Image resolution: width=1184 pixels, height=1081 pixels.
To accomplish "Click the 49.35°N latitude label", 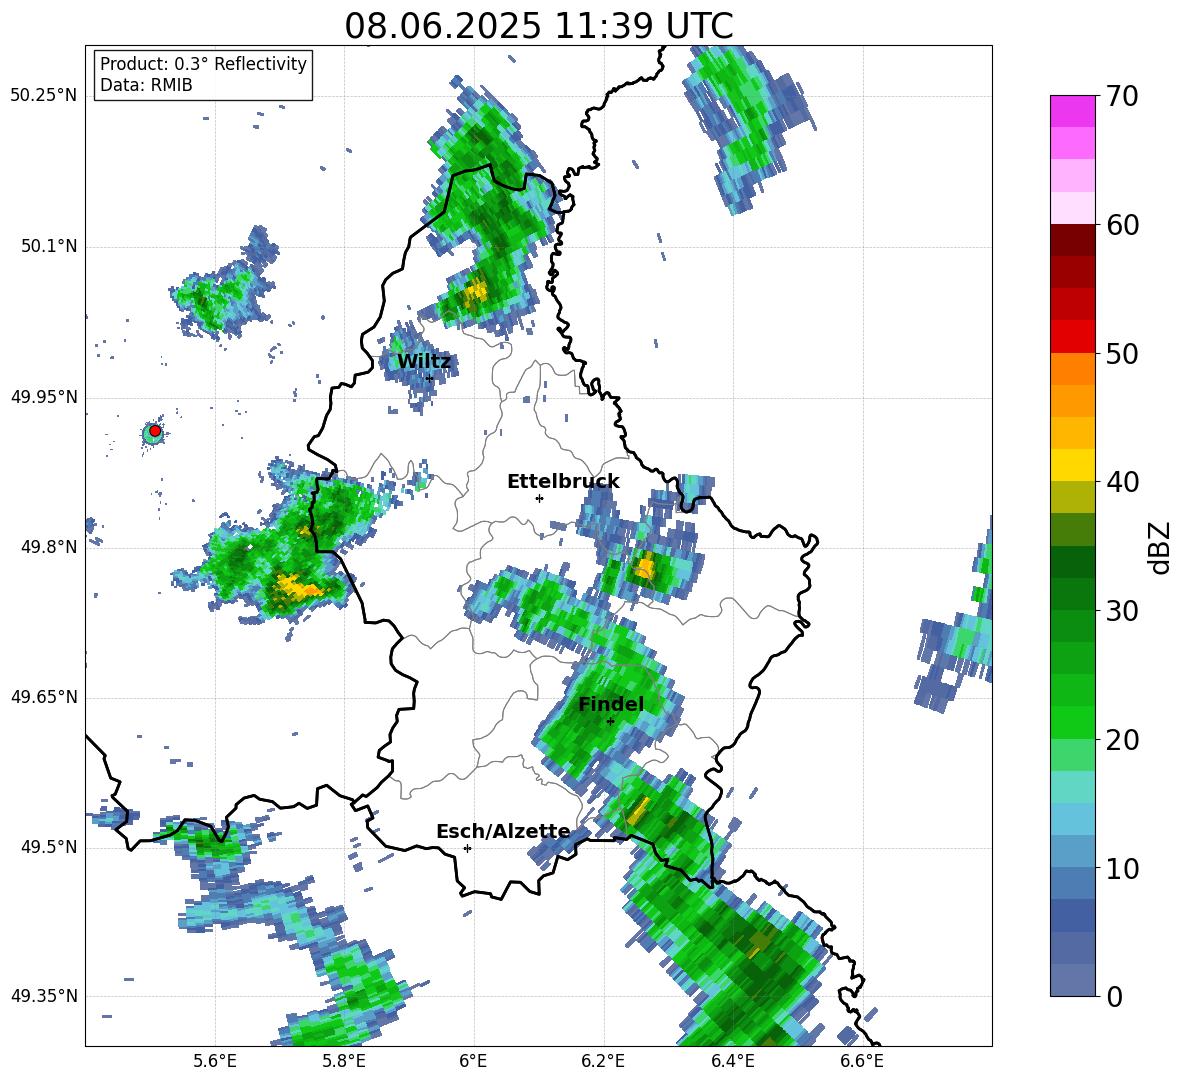I will tap(44, 996).
